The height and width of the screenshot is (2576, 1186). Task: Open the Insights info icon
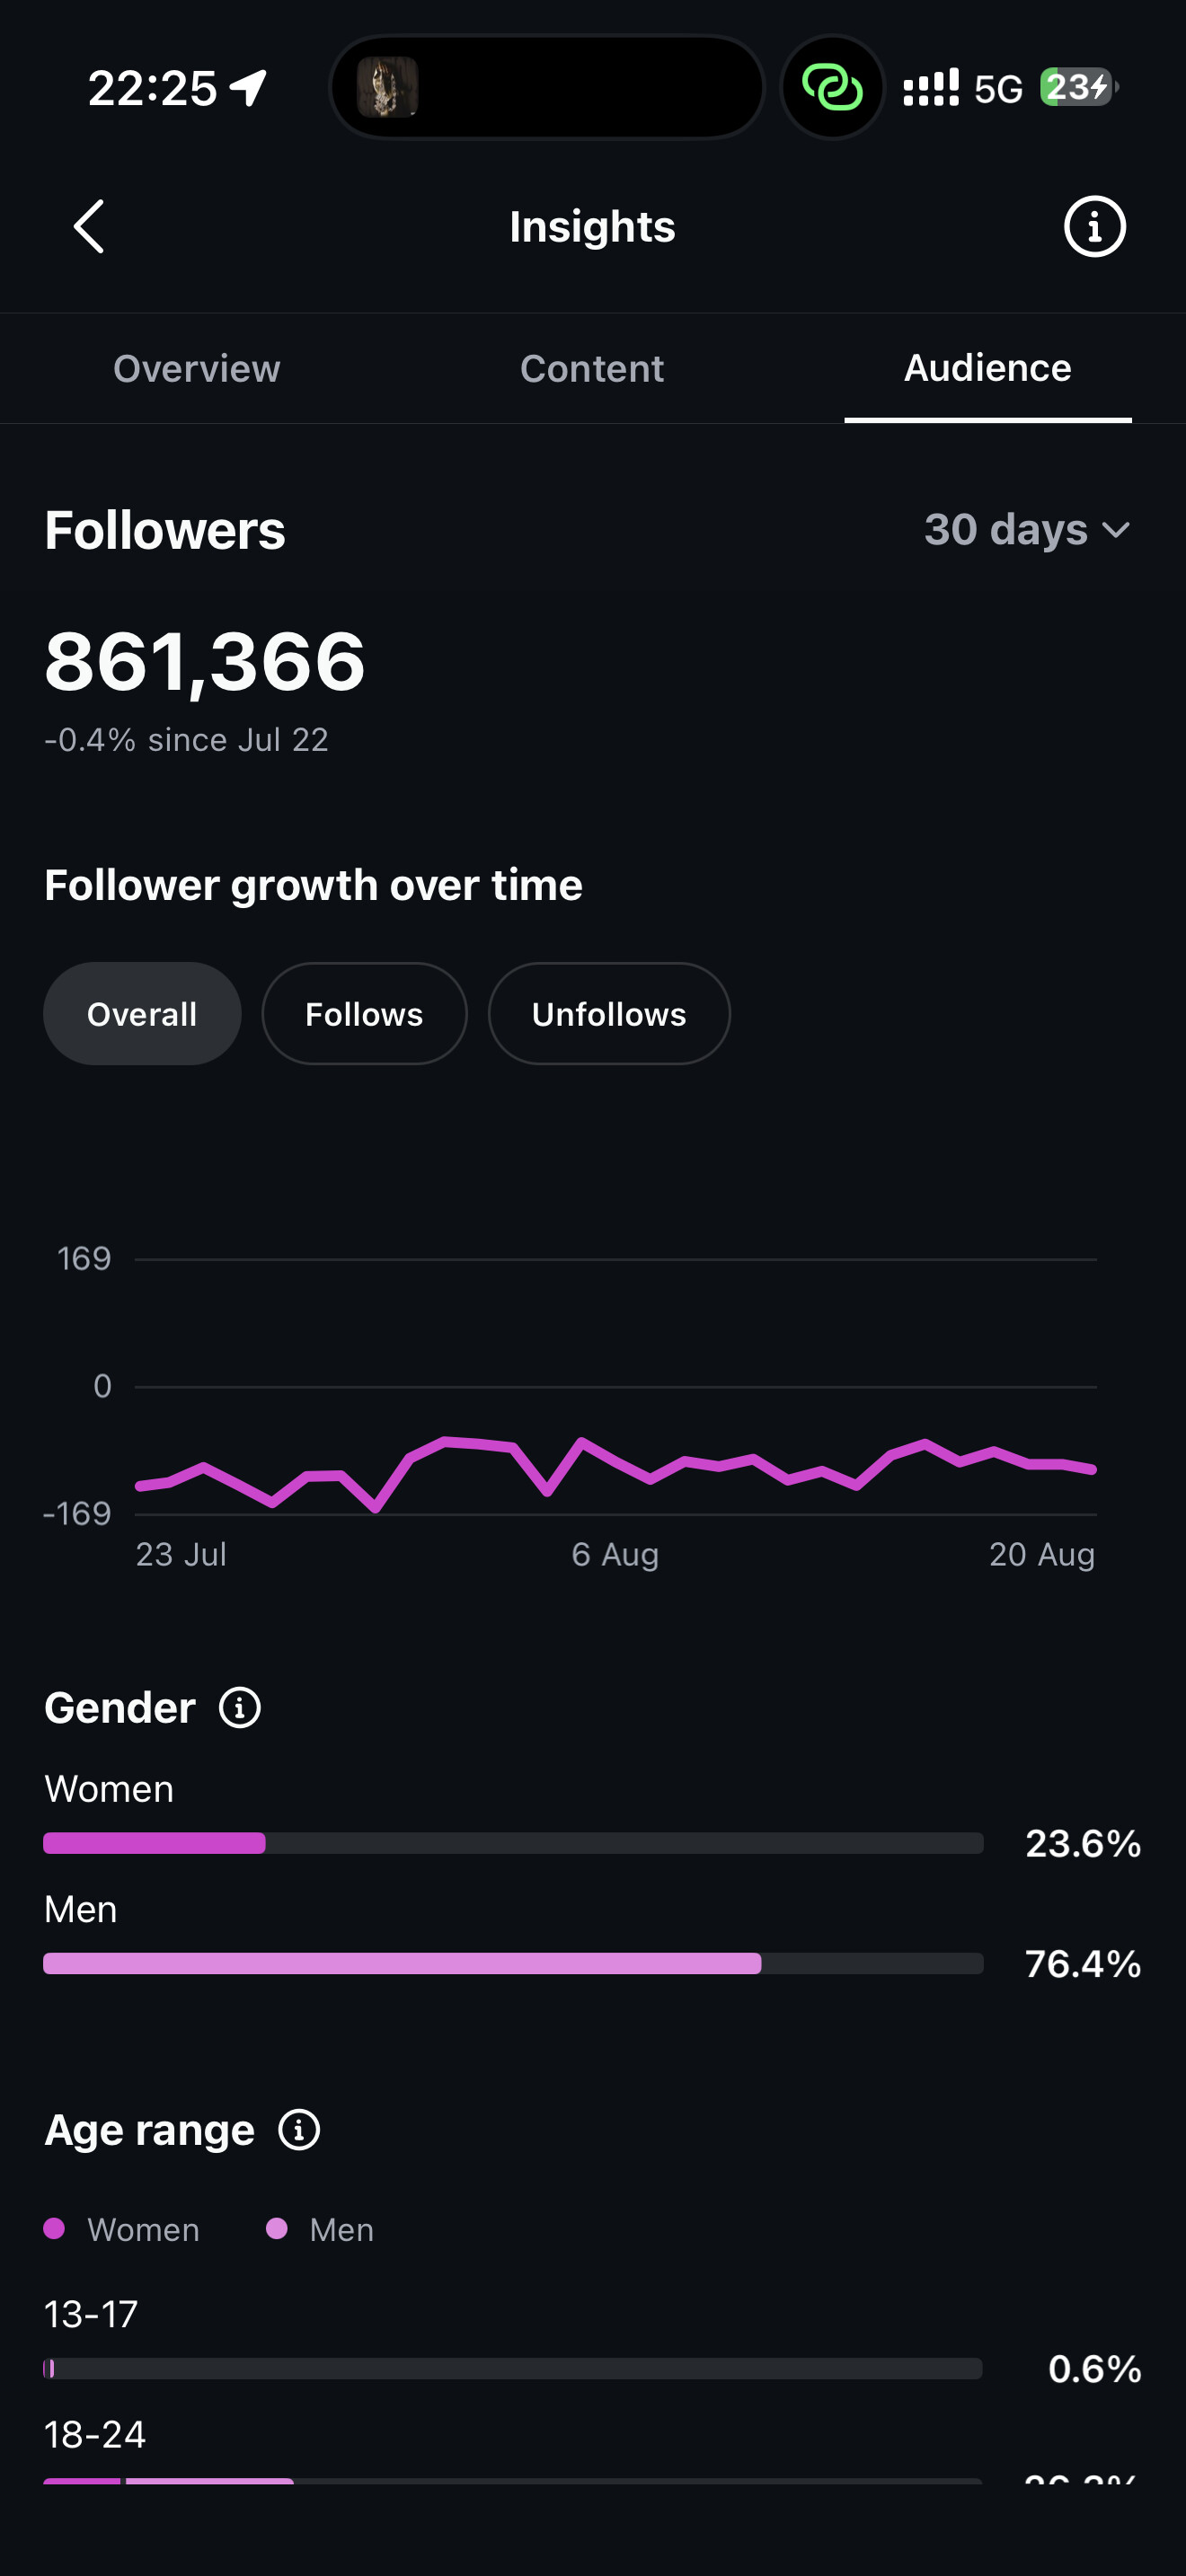tap(1094, 226)
